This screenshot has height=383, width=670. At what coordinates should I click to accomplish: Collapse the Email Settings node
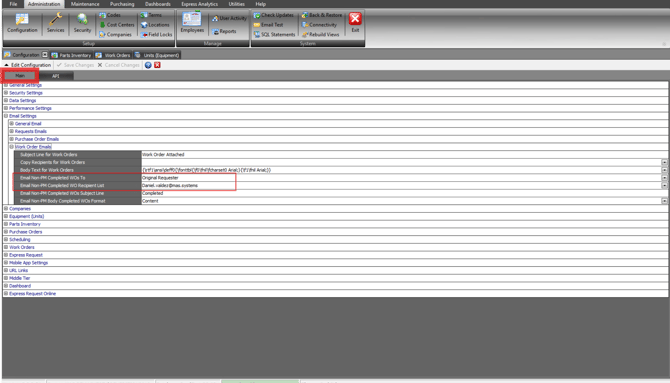pos(6,116)
